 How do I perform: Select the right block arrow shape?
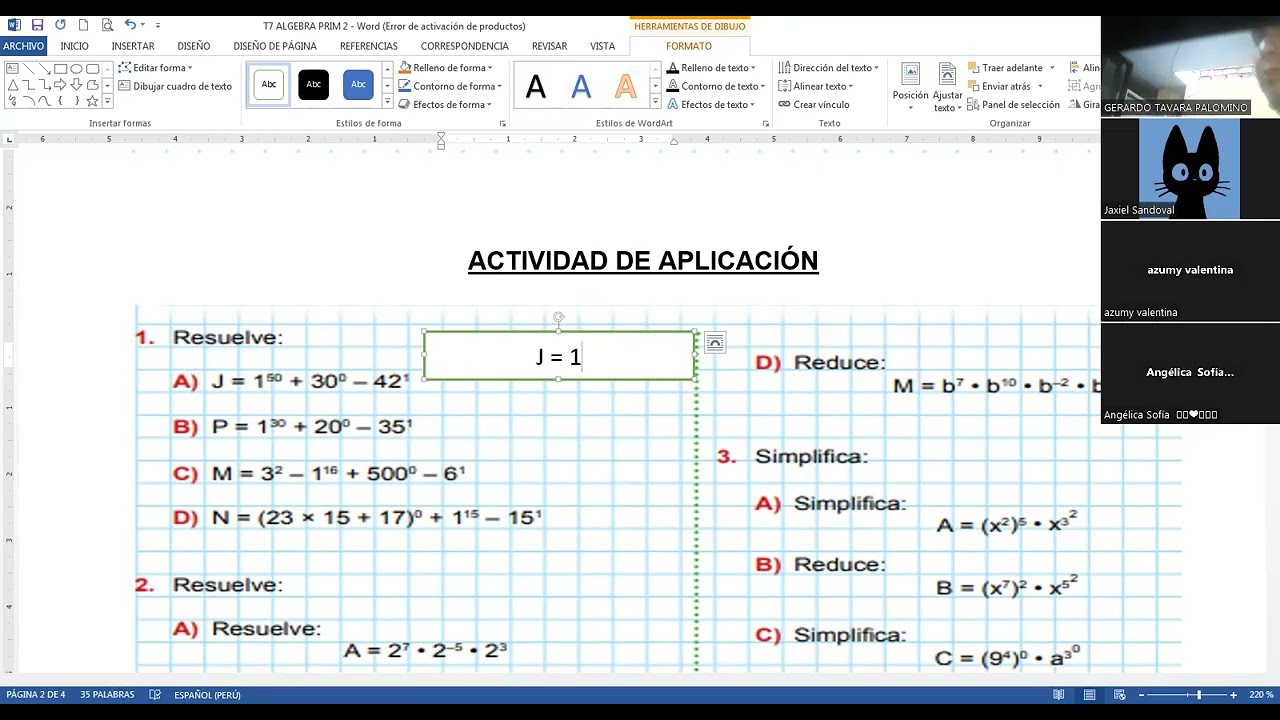point(61,85)
